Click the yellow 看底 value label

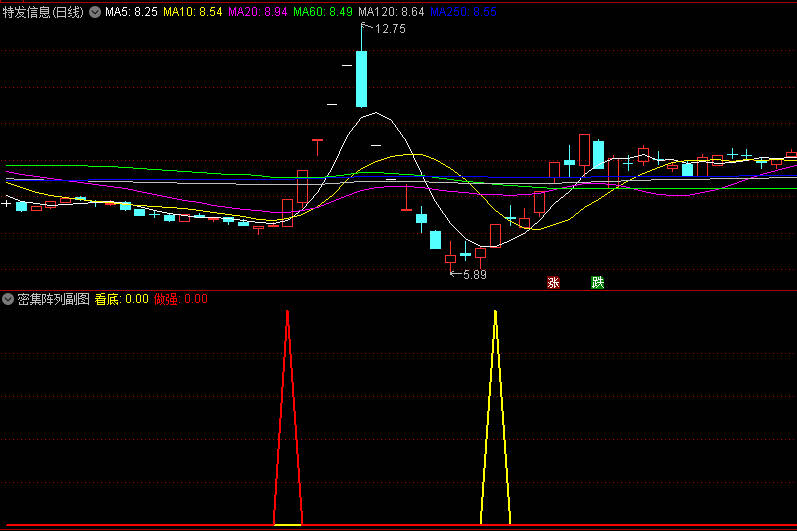[121, 299]
